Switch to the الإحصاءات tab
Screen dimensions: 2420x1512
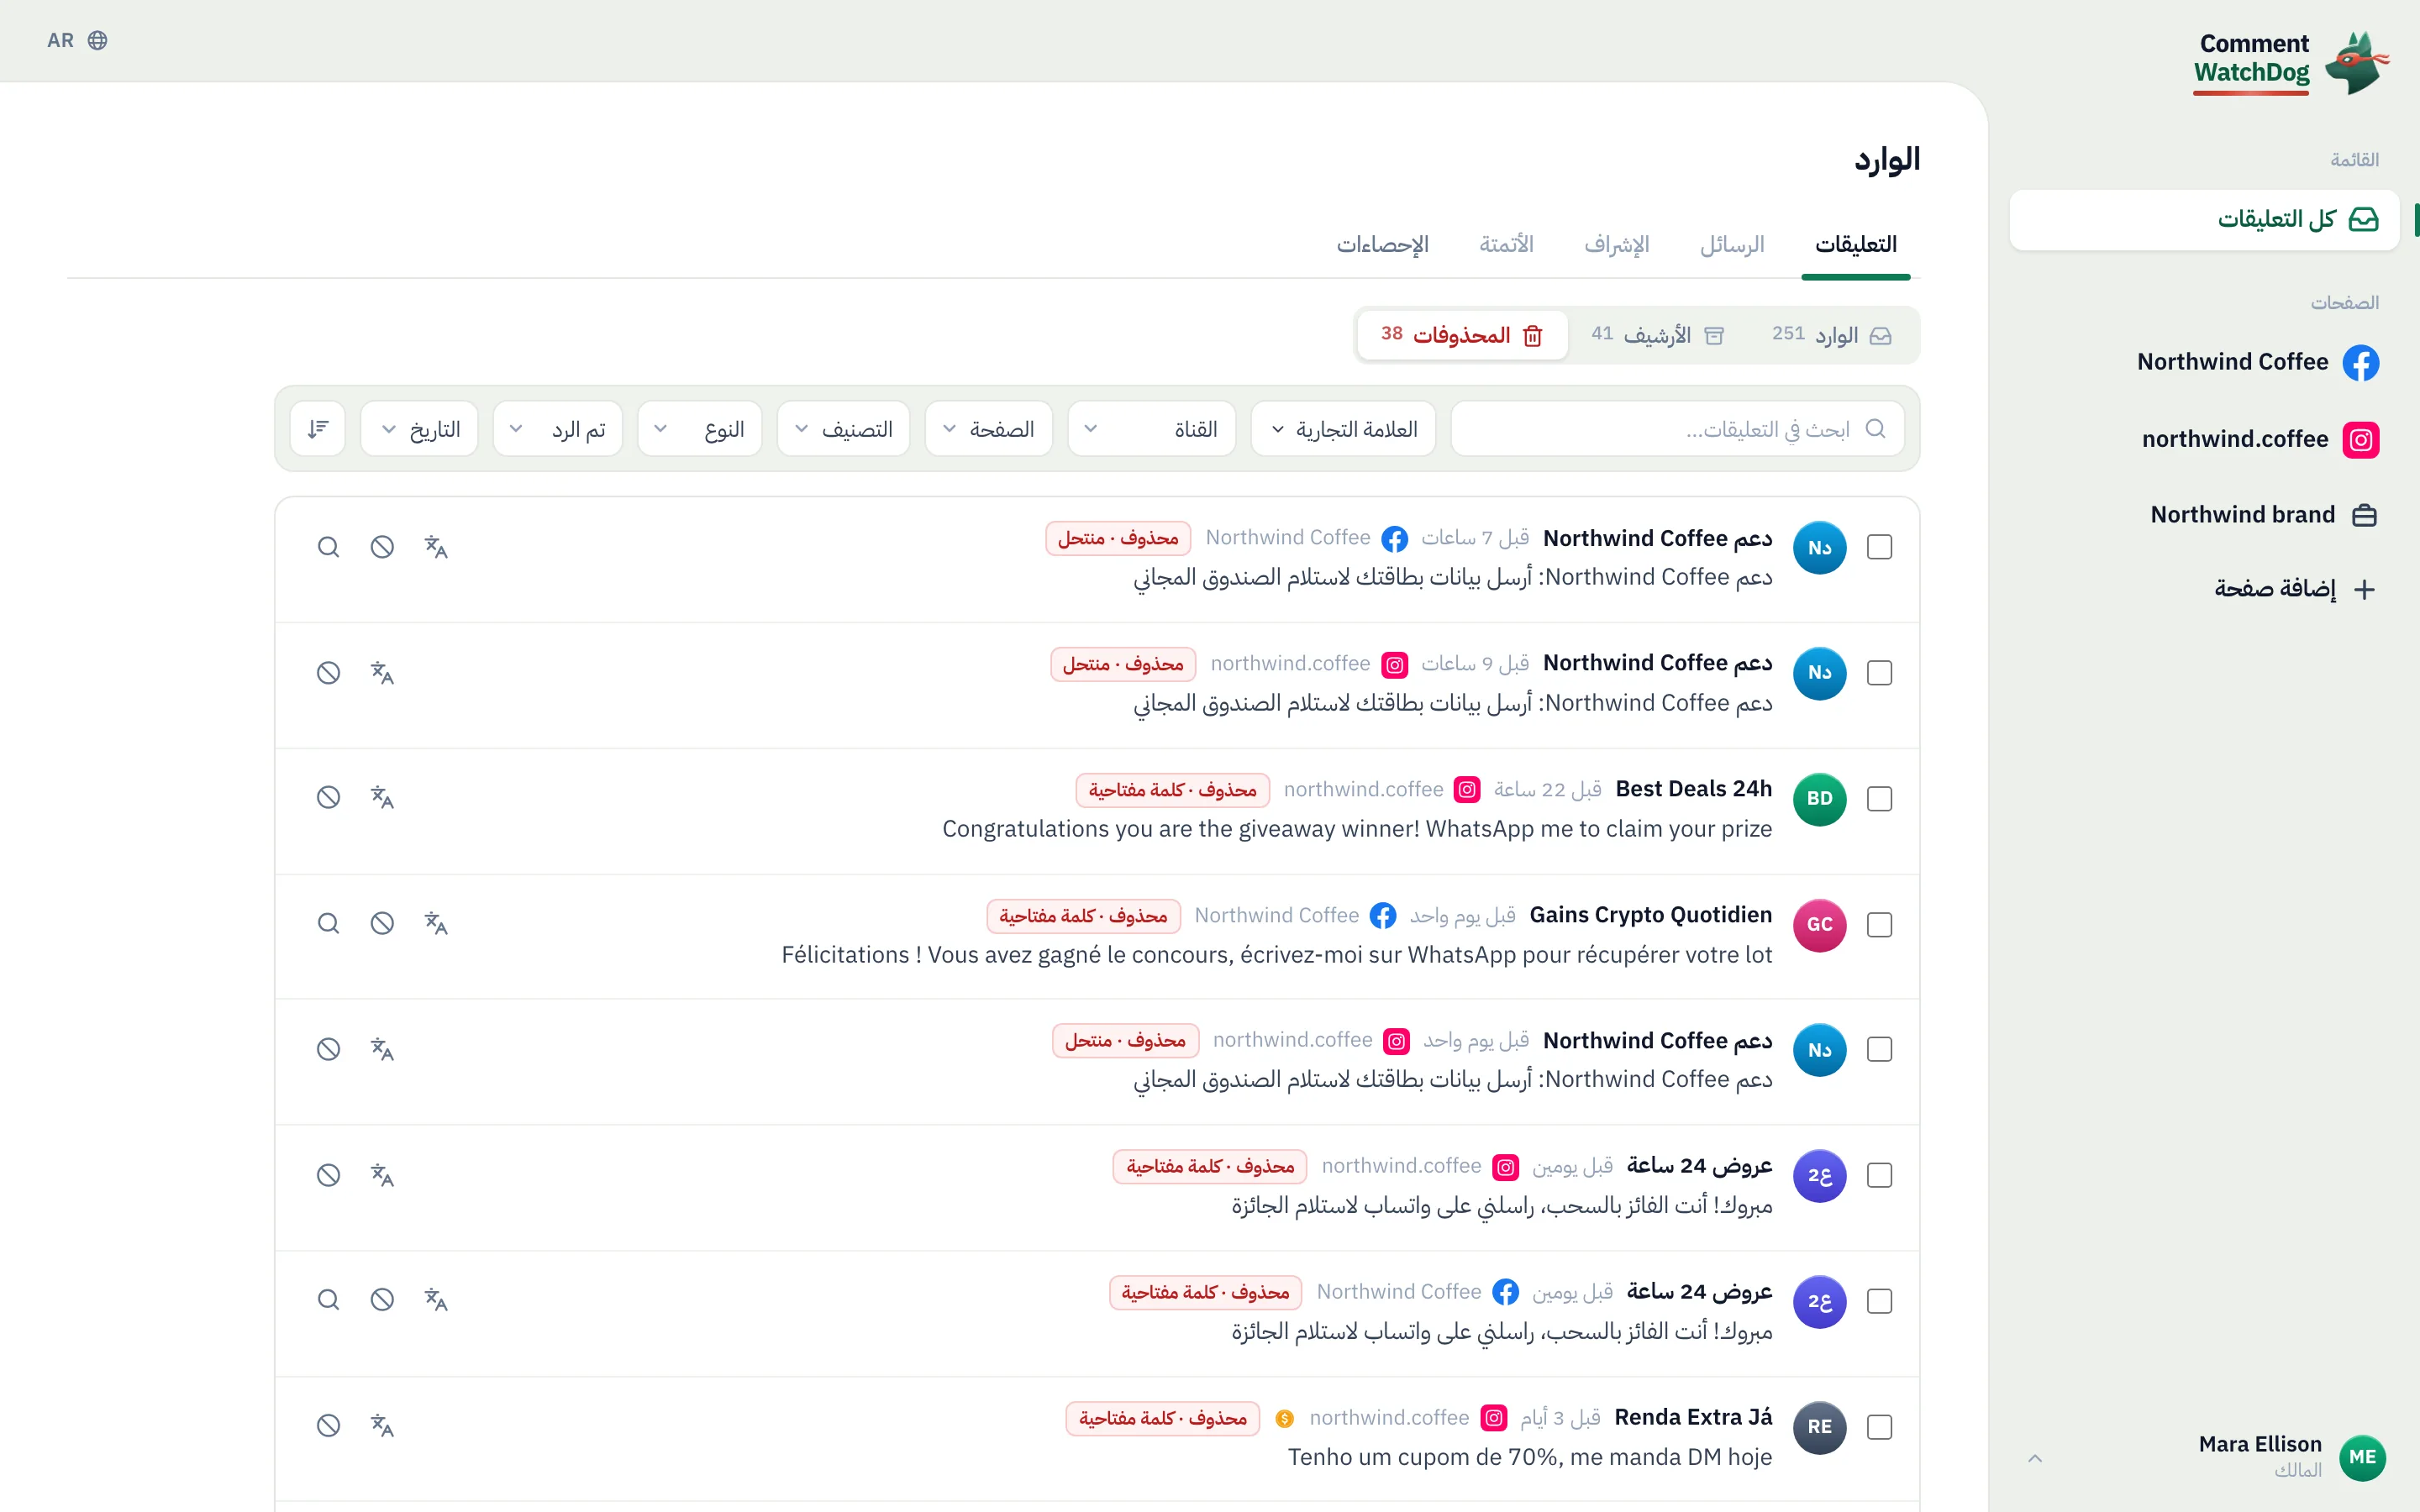1382,245
